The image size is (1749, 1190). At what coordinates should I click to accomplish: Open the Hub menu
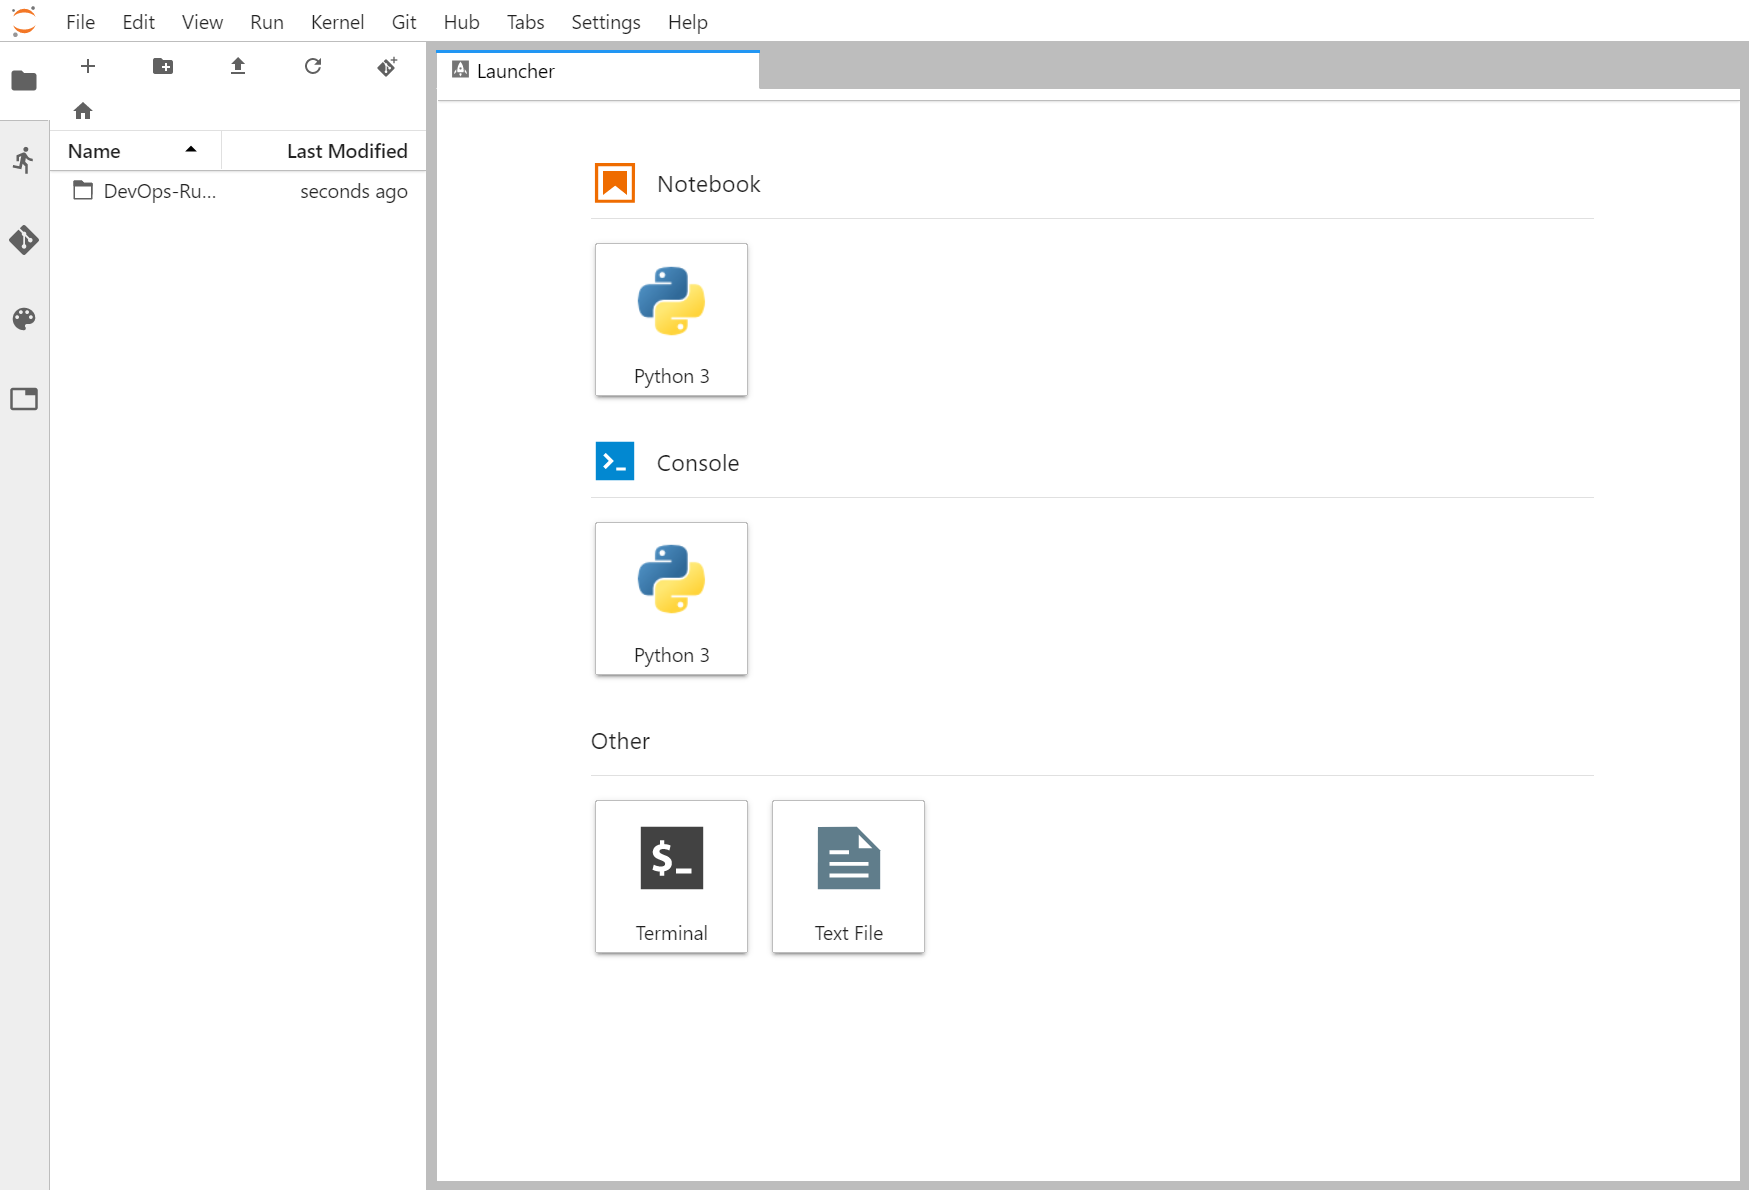coord(461,22)
